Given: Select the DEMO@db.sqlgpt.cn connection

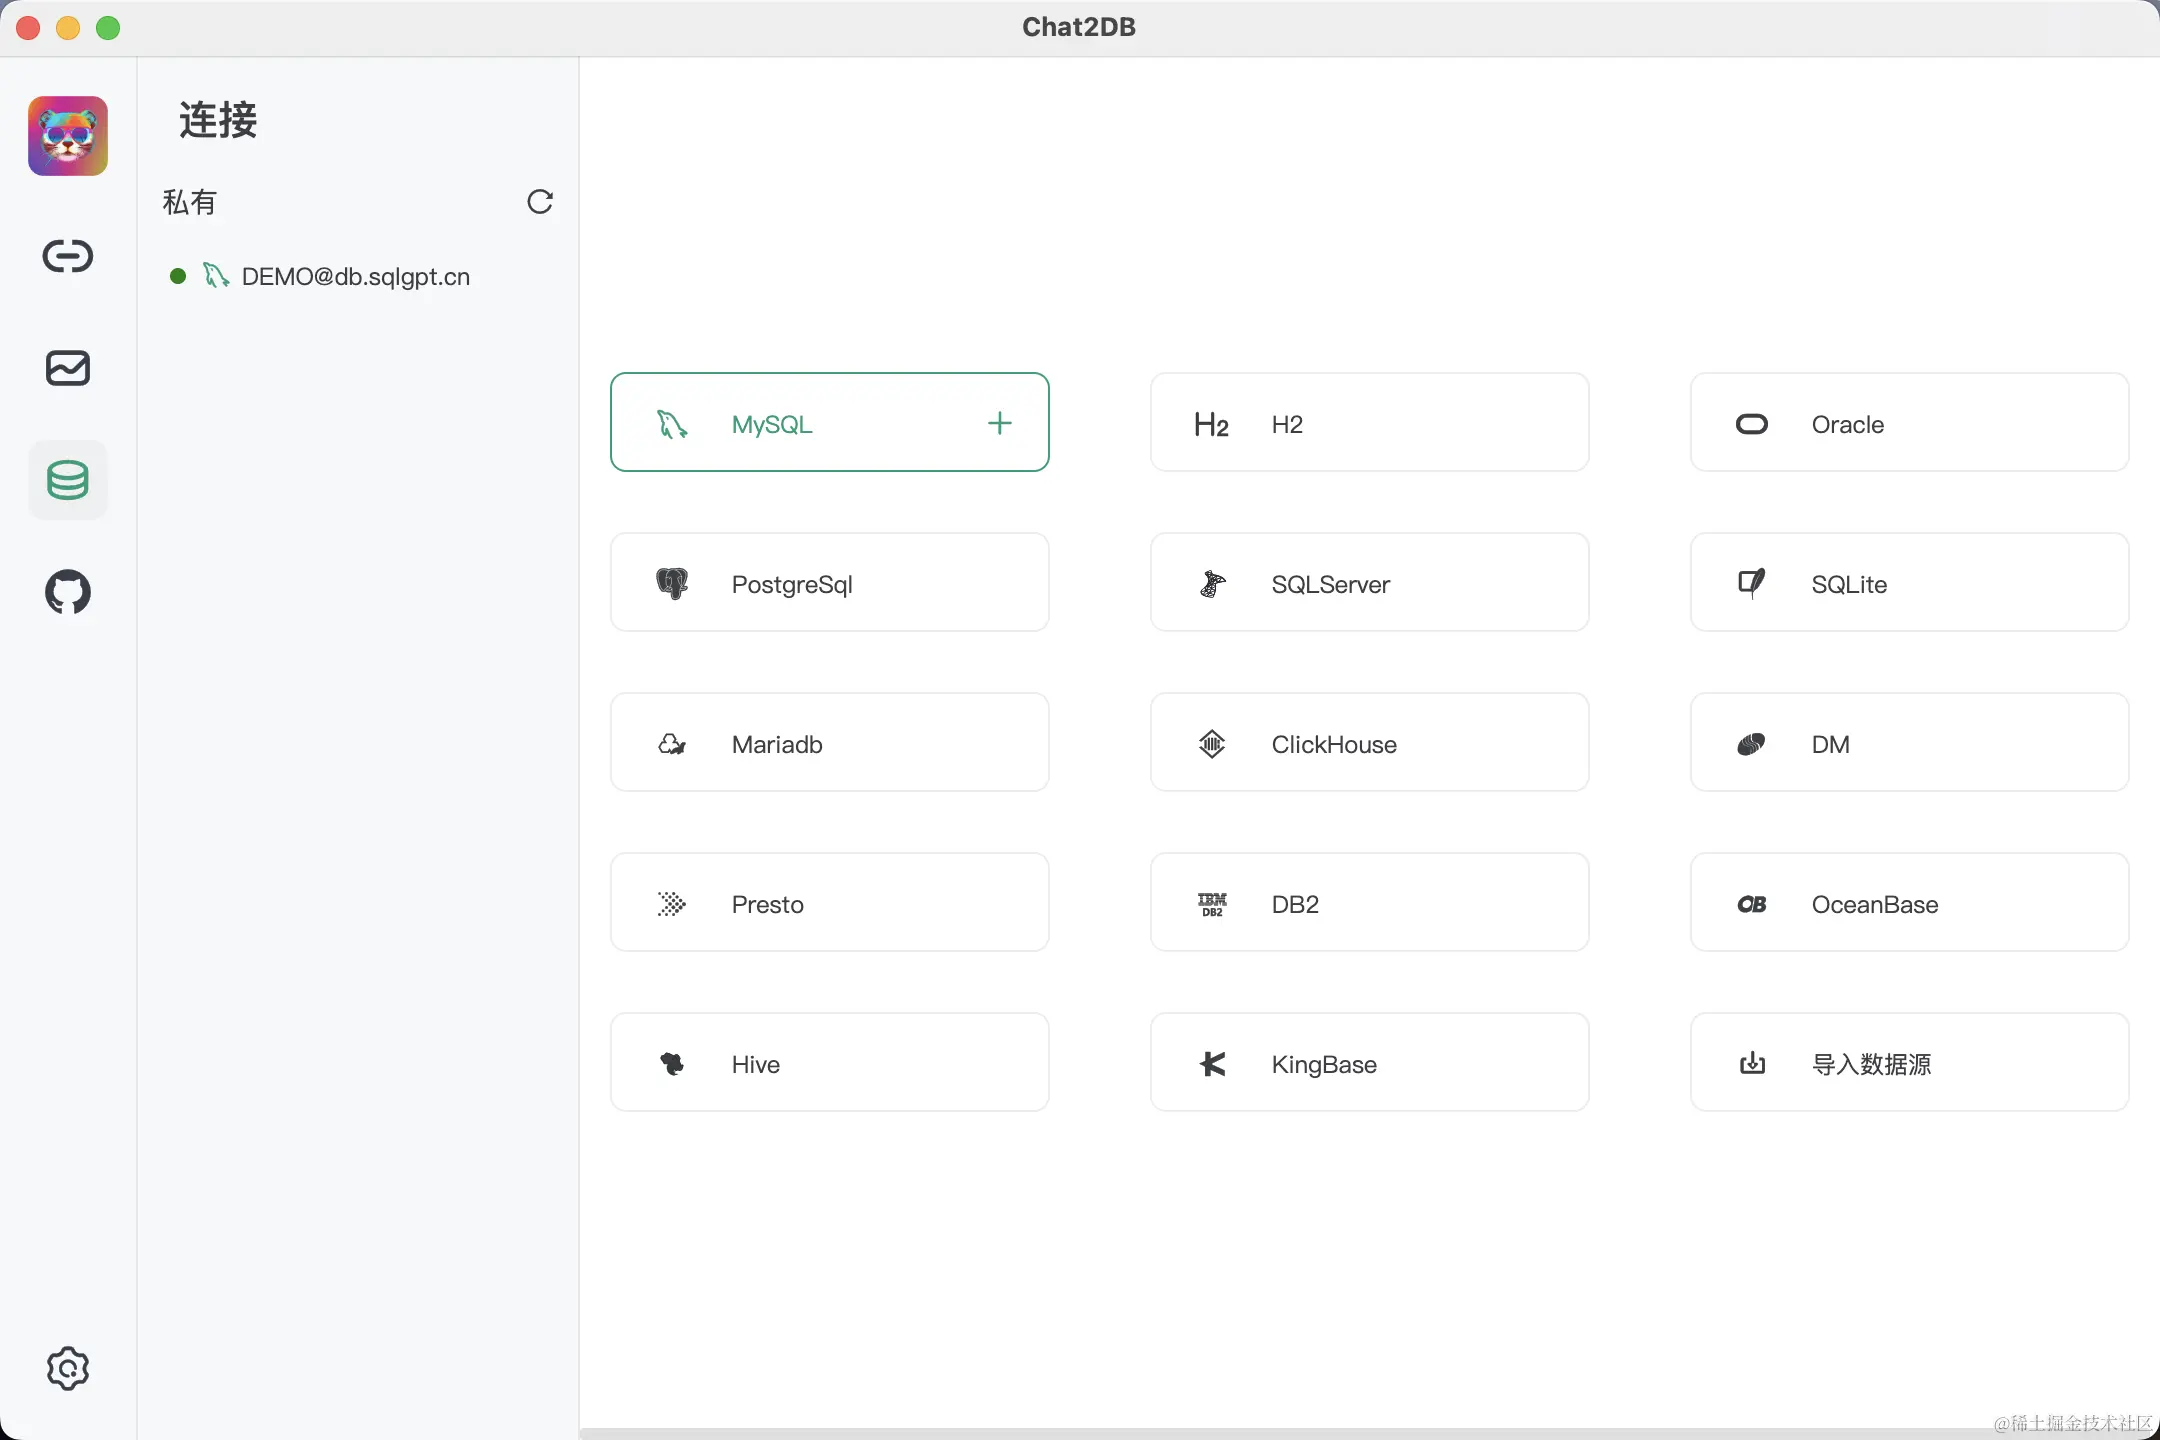Looking at the screenshot, I should (x=358, y=276).
